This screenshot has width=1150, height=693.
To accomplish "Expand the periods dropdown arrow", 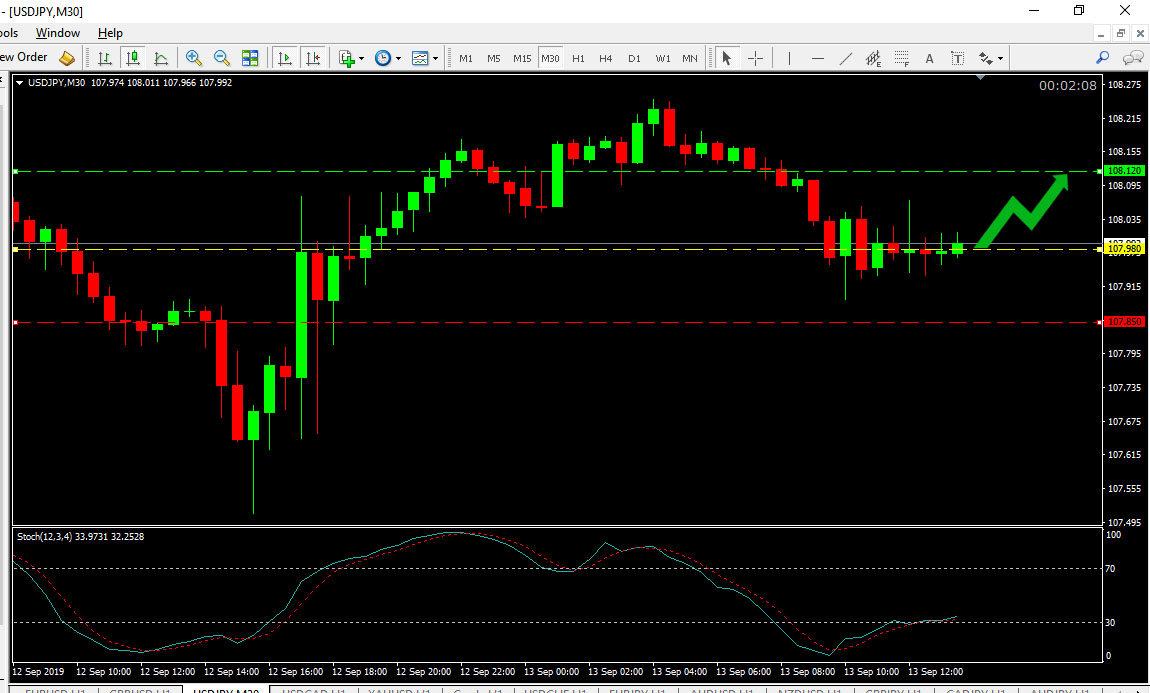I will tap(398, 59).
